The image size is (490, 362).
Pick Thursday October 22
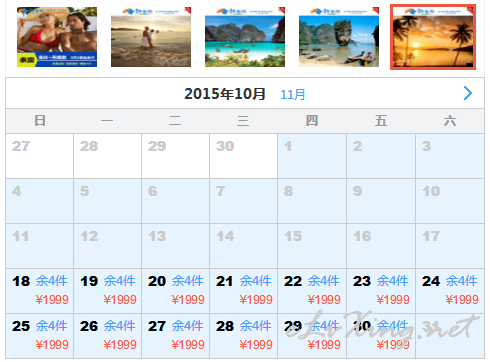pos(312,291)
